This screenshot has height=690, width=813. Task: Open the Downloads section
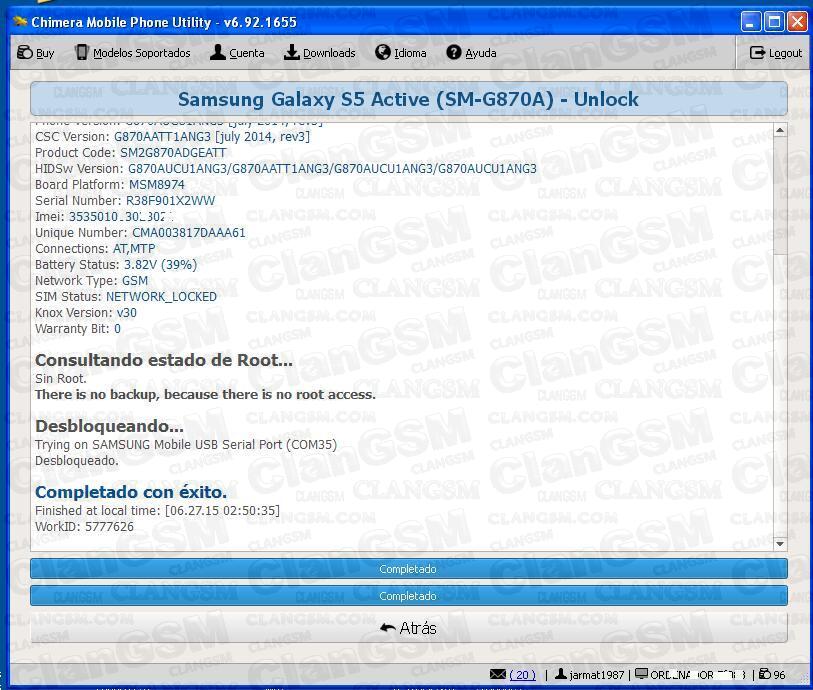click(x=319, y=53)
